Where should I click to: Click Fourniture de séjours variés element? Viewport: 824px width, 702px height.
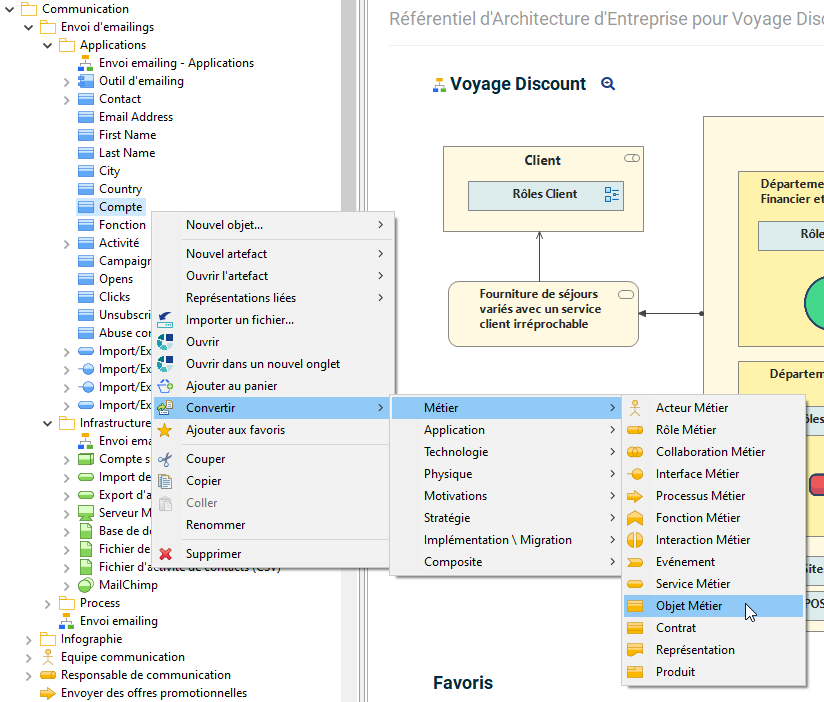click(x=543, y=314)
